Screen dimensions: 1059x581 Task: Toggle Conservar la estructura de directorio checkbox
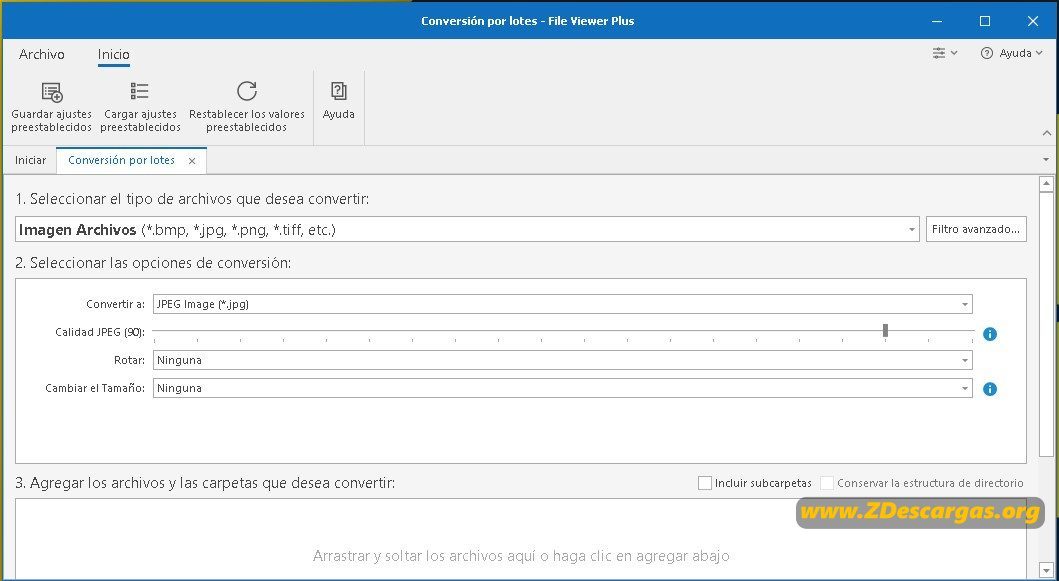[827, 483]
